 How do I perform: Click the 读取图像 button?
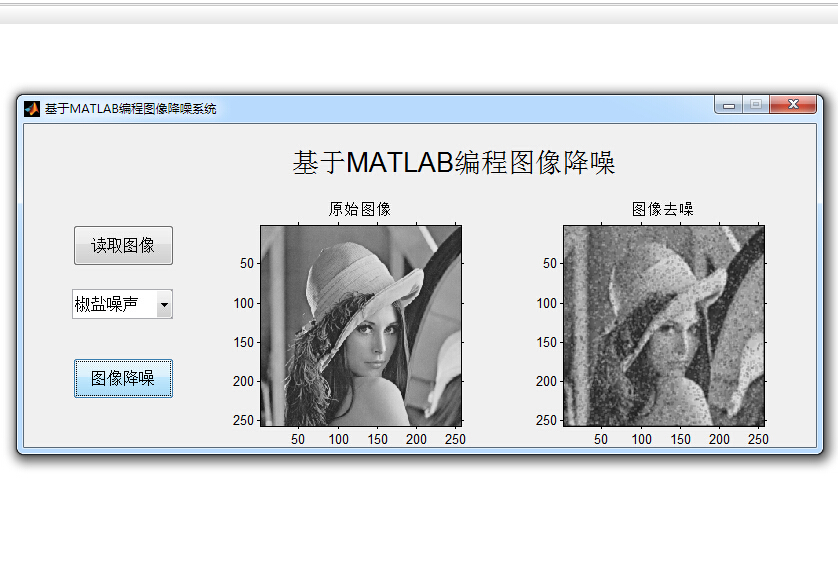(123, 245)
